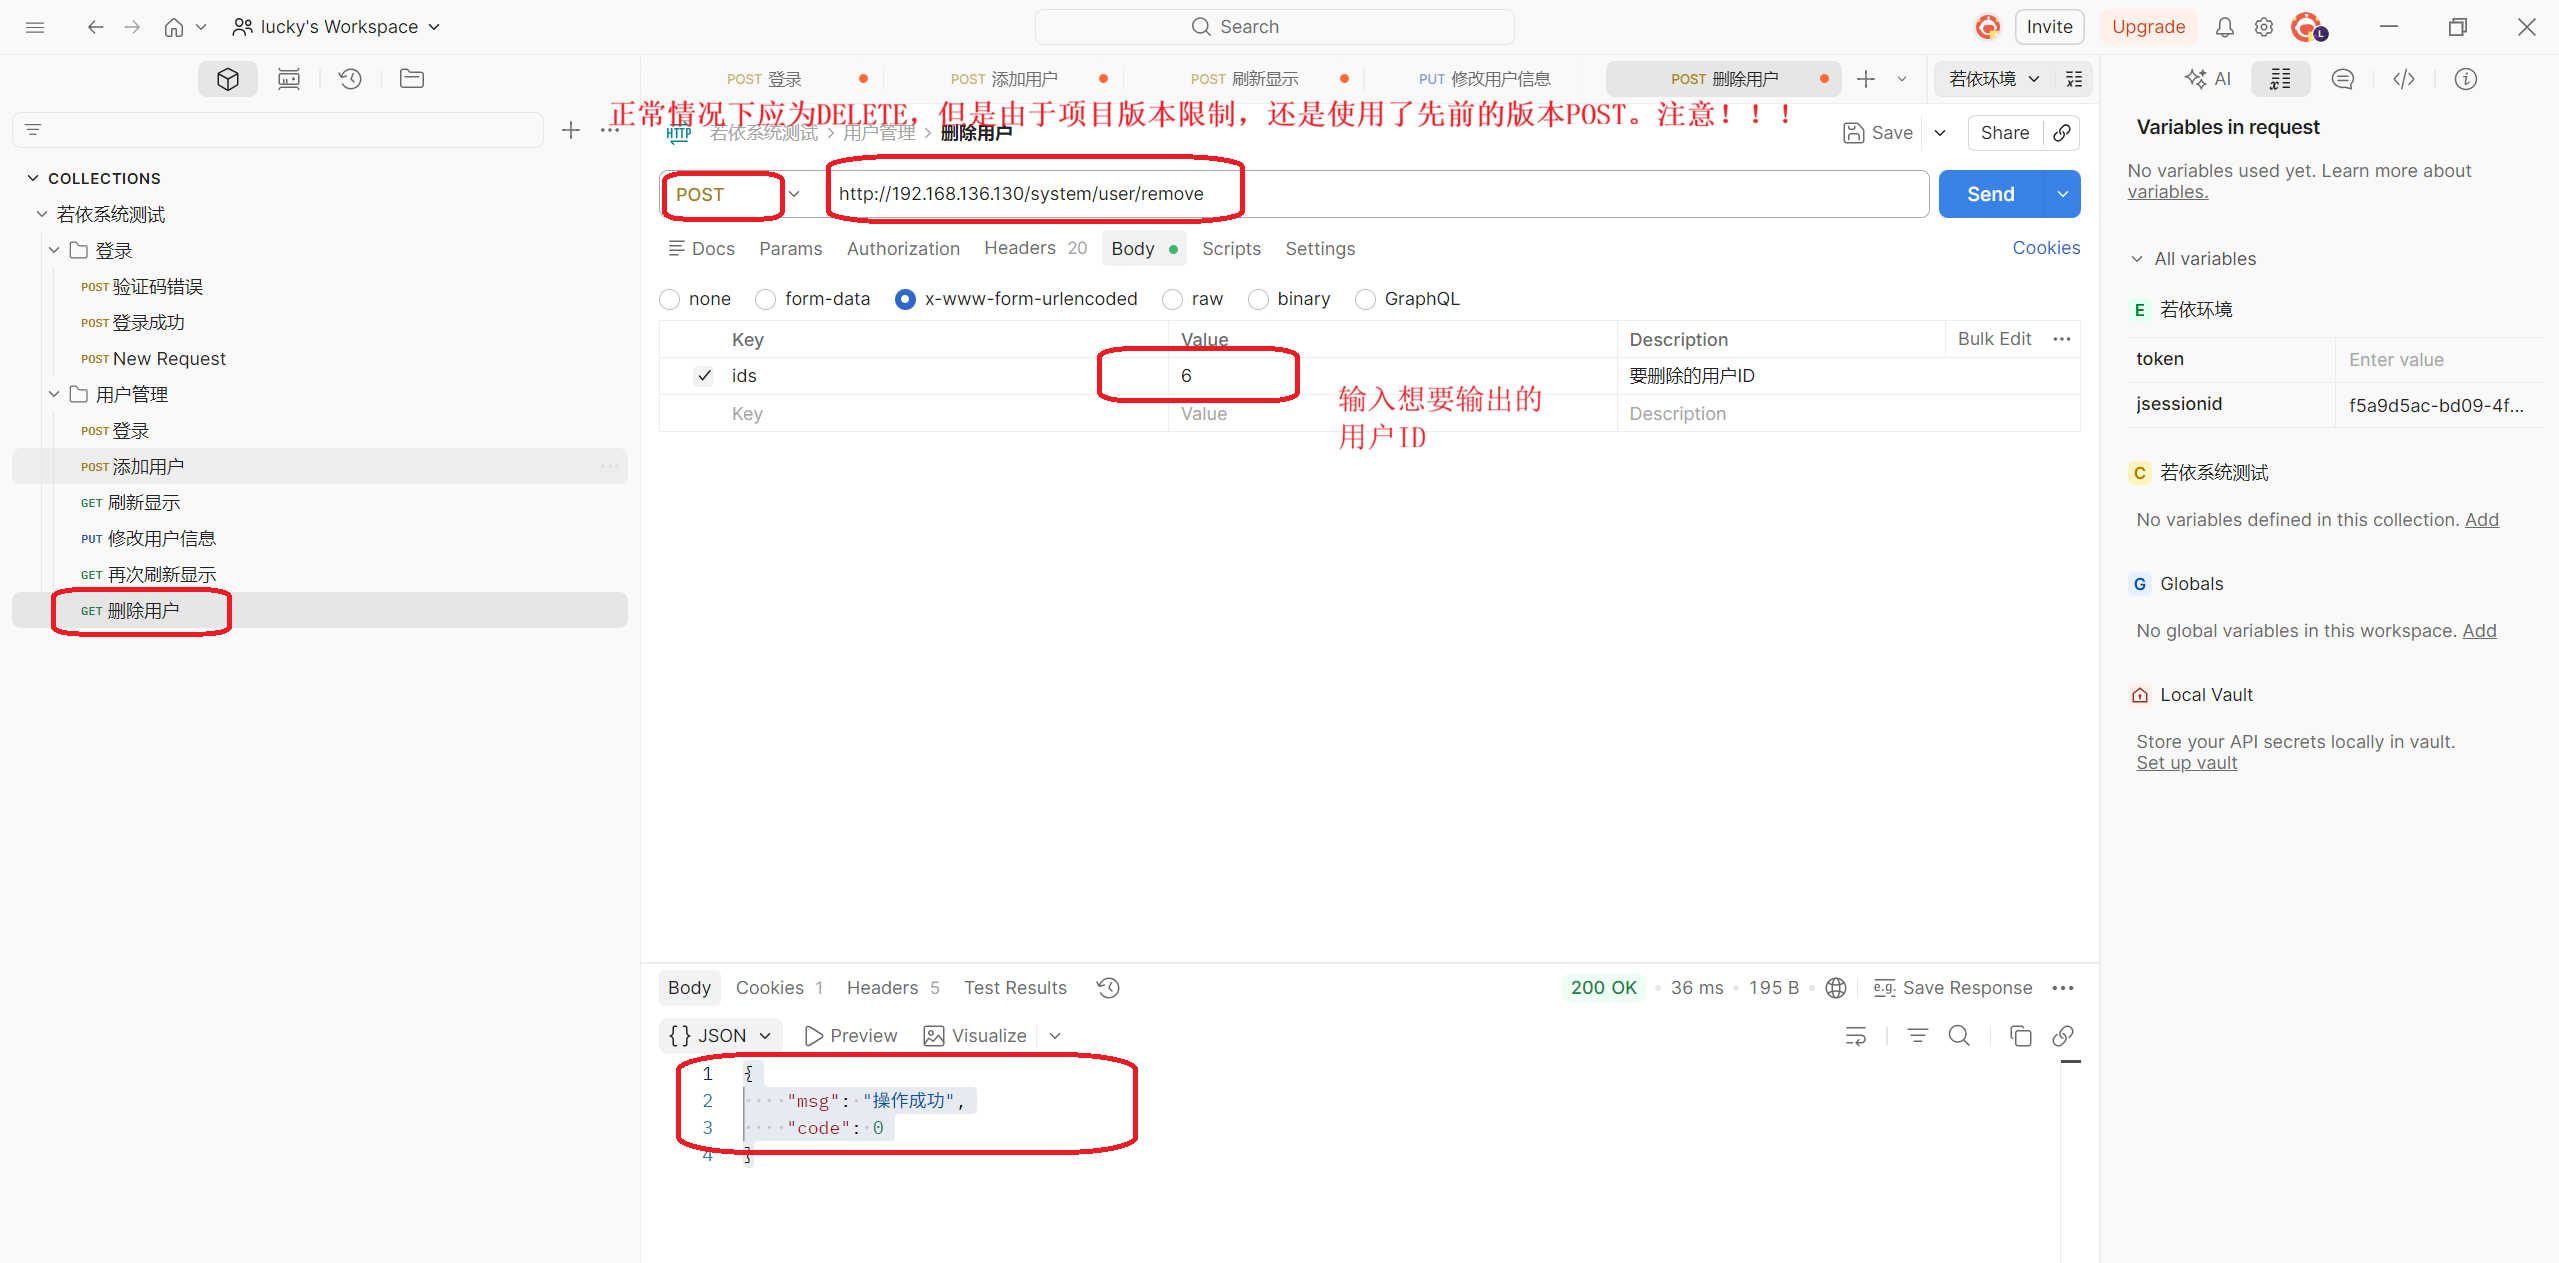Screen dimensions: 2559x1263
Task: Open lucky's Workspace switcher
Action: [x=336, y=27]
